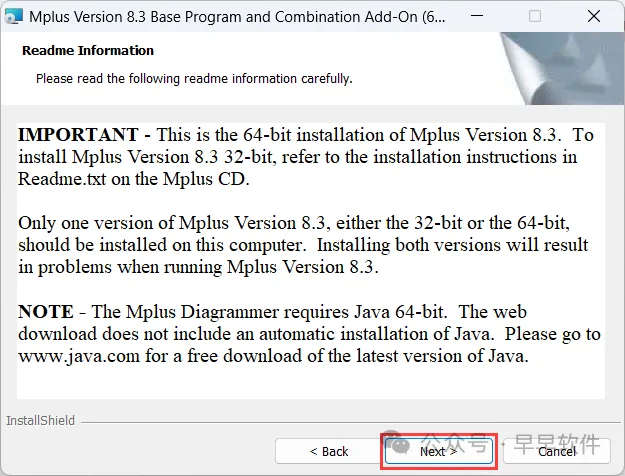Click the InstallShield label
This screenshot has height=476, width=625.
(x=41, y=421)
